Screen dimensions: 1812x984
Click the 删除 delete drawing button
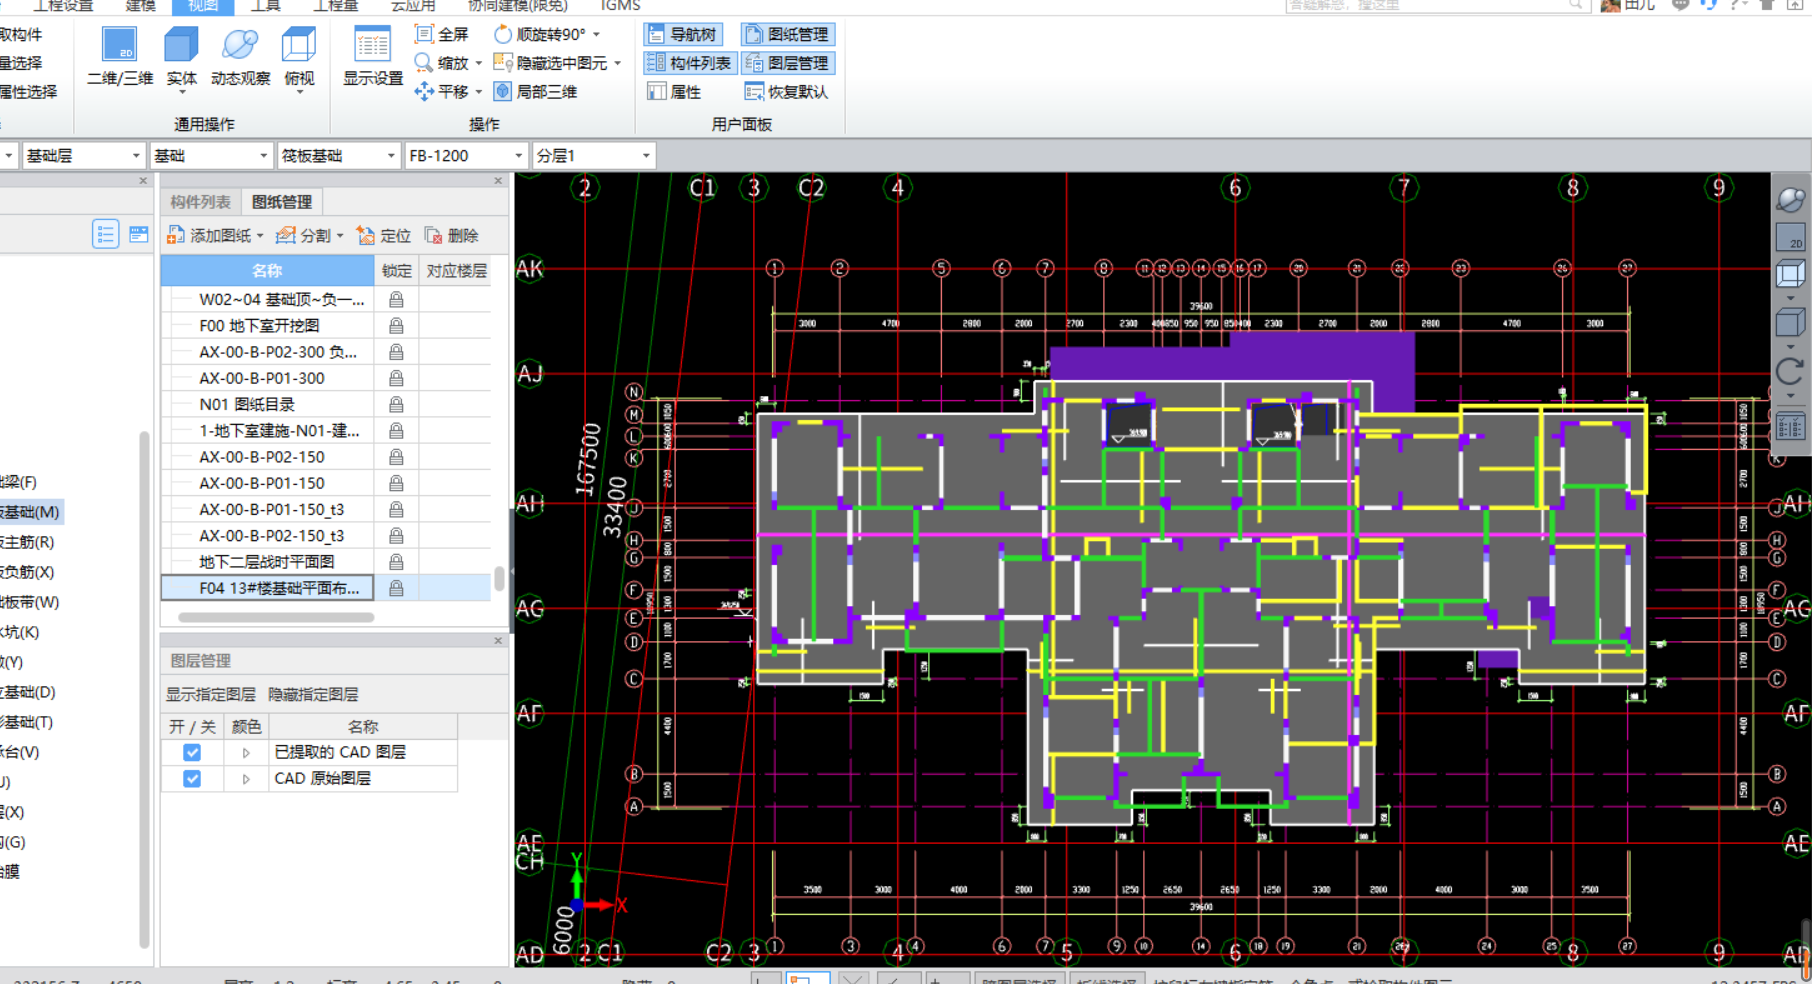pyautogui.click(x=452, y=236)
